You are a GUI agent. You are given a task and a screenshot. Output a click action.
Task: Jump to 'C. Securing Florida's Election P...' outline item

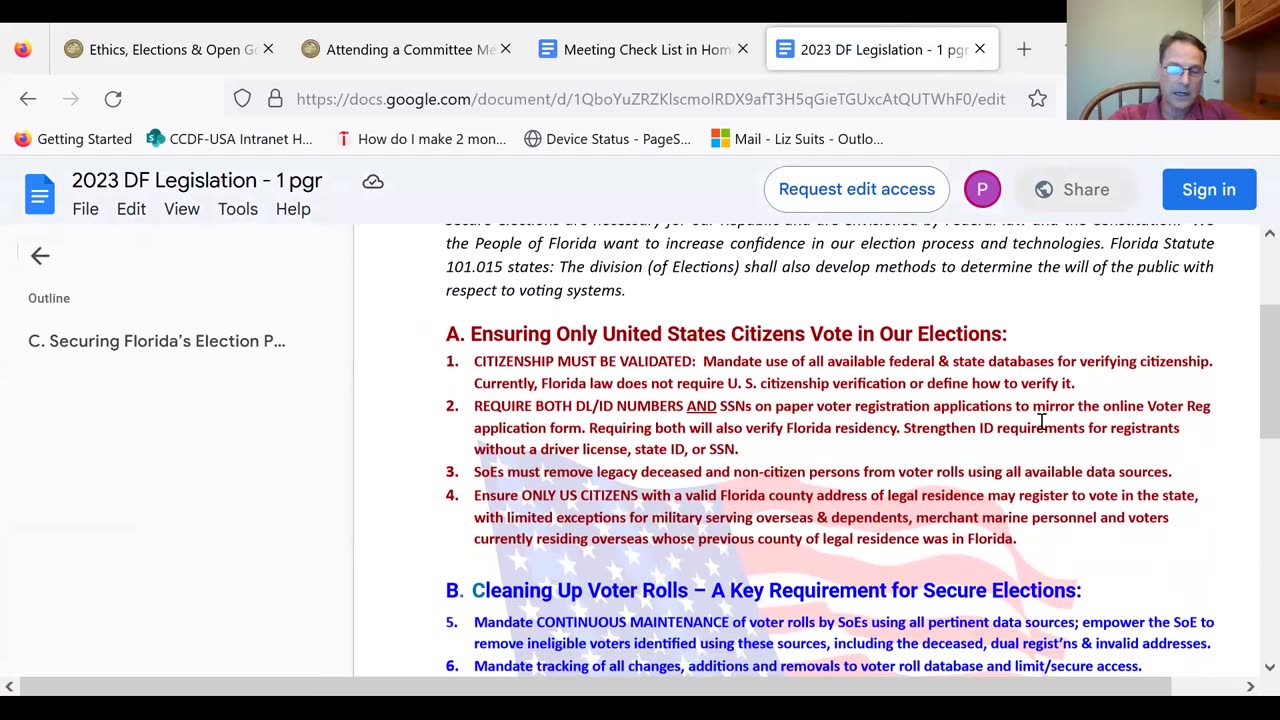tap(157, 341)
